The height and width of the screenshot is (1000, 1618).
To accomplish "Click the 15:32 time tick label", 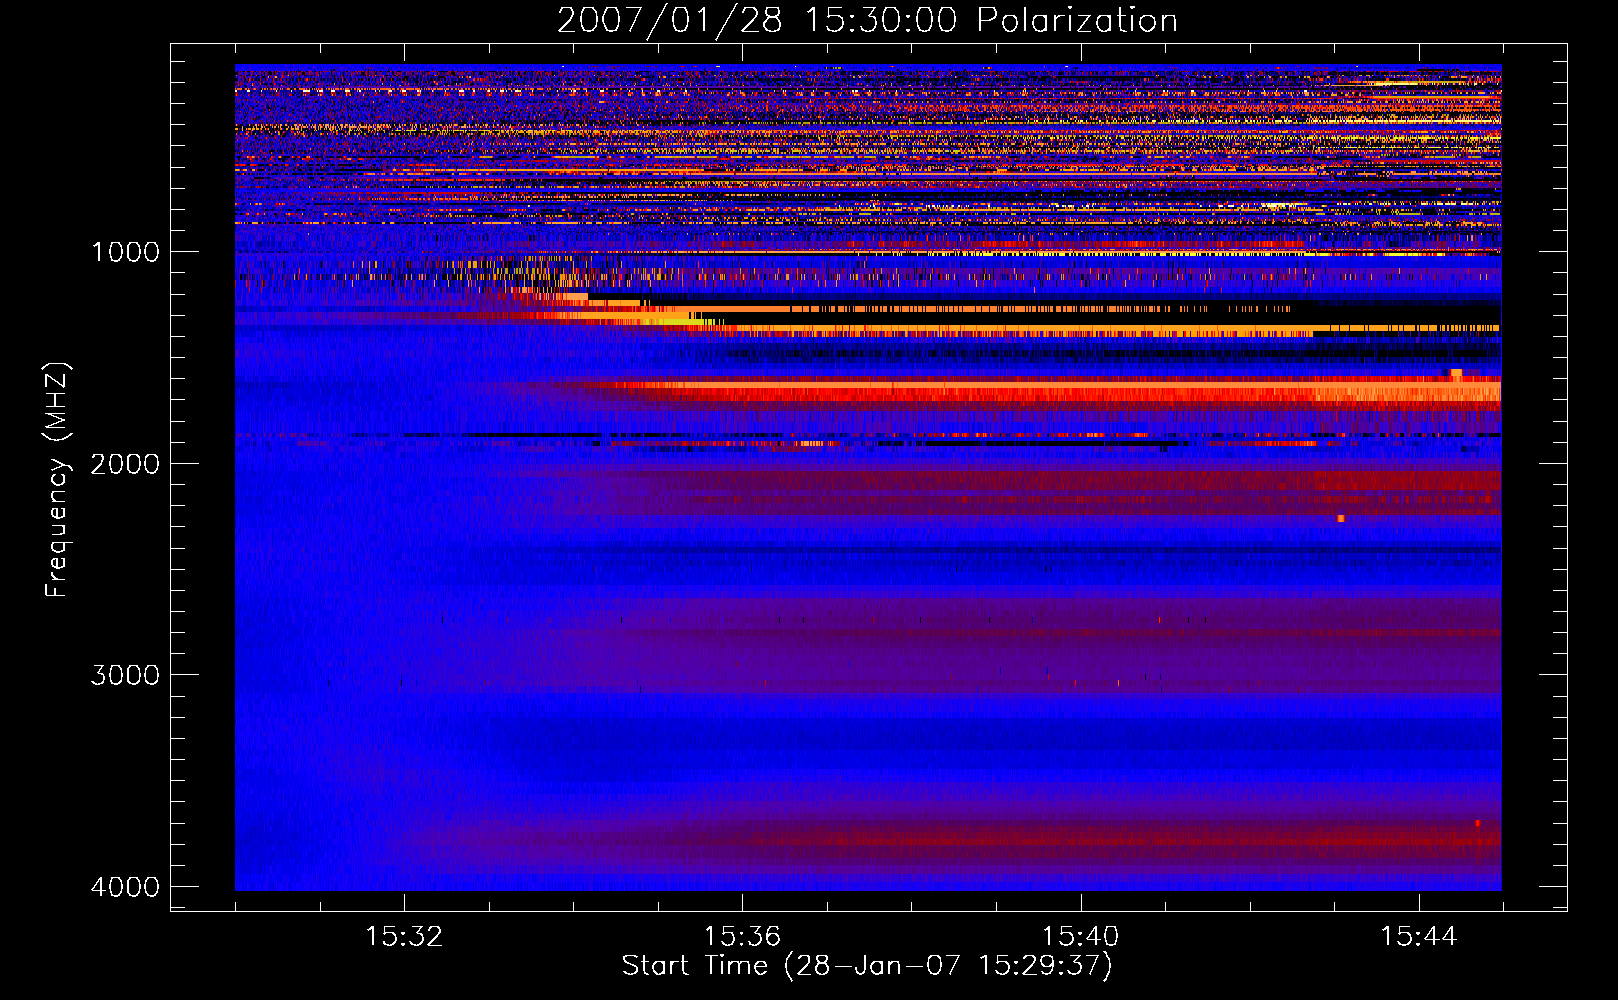I will pos(404,937).
